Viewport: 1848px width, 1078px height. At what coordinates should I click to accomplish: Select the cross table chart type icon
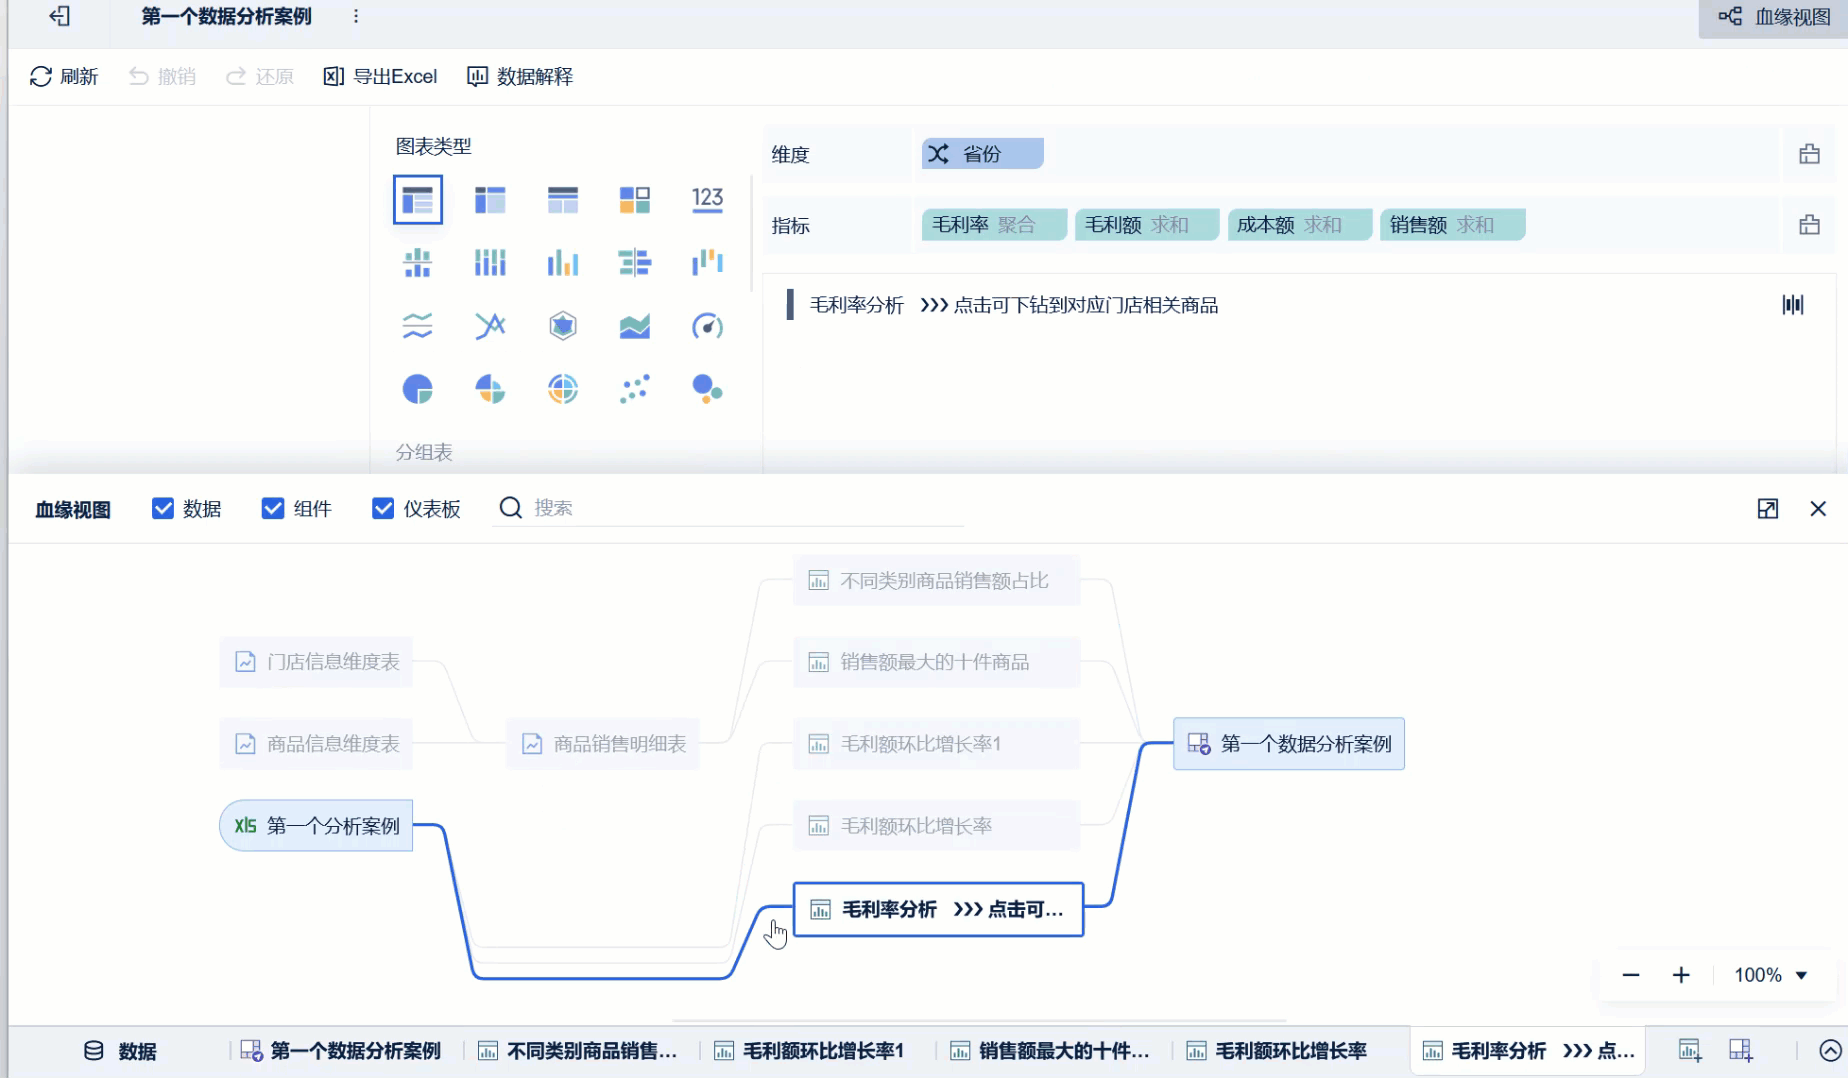pos(490,200)
